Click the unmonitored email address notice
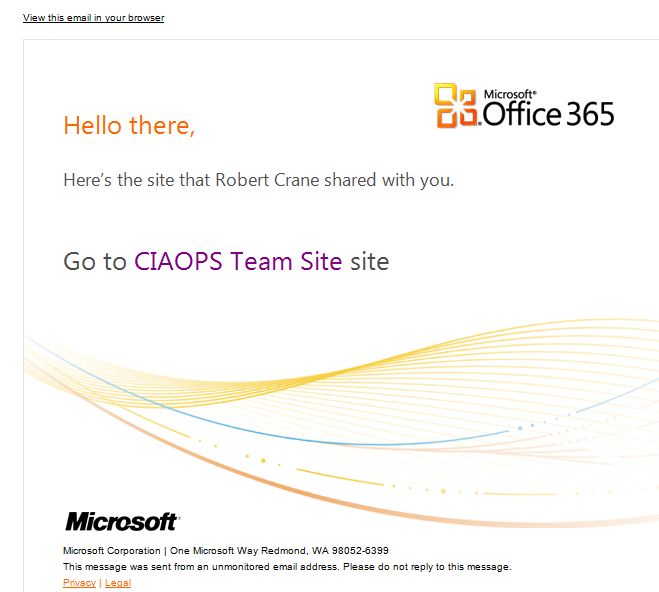This screenshot has height=592, width=659. coord(287,567)
